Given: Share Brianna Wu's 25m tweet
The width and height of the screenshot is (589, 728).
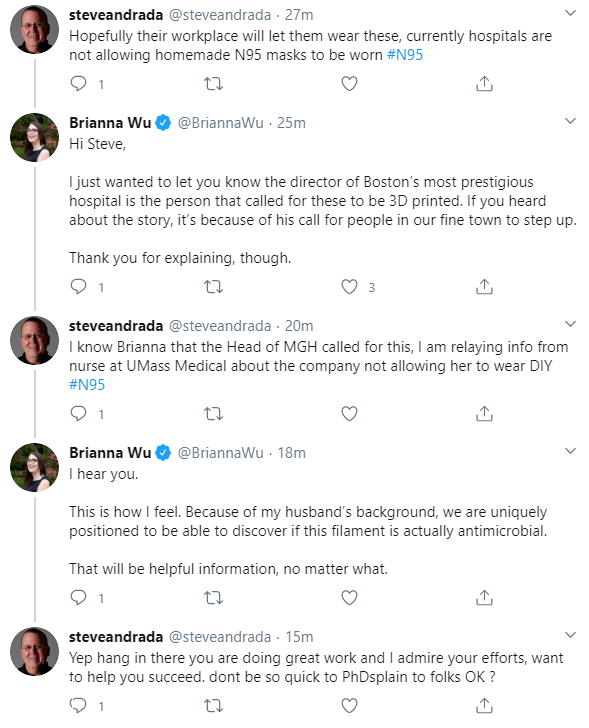Looking at the screenshot, I should click(x=484, y=287).
